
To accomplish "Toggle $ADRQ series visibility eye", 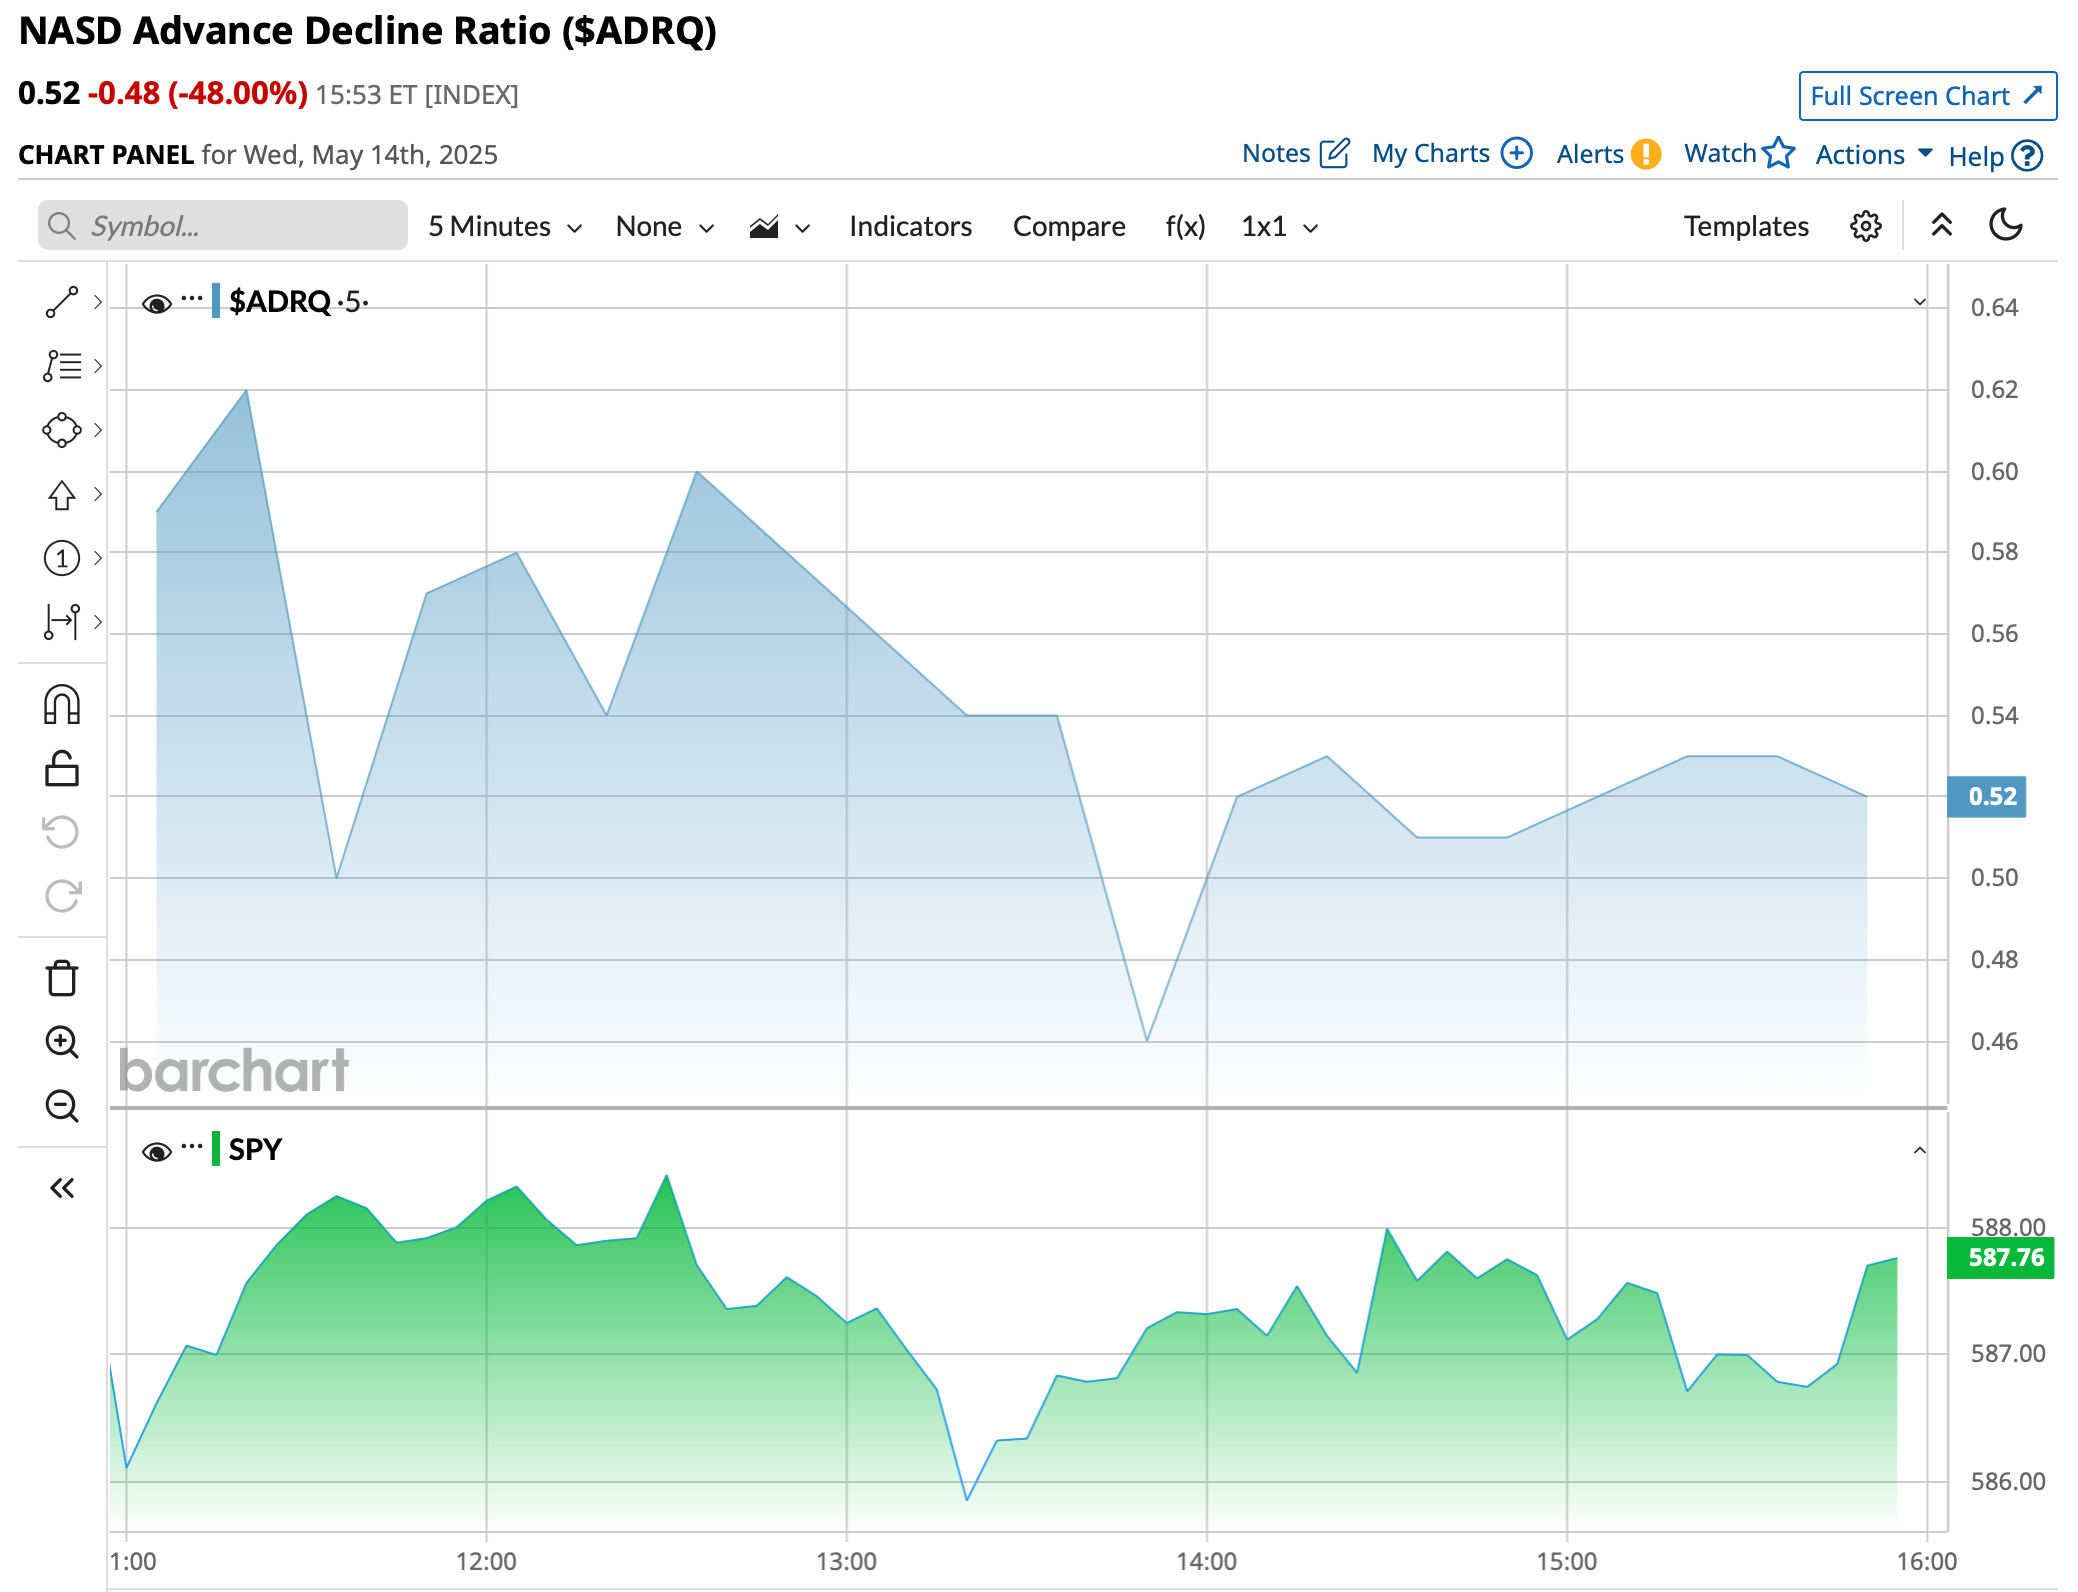I will [156, 304].
